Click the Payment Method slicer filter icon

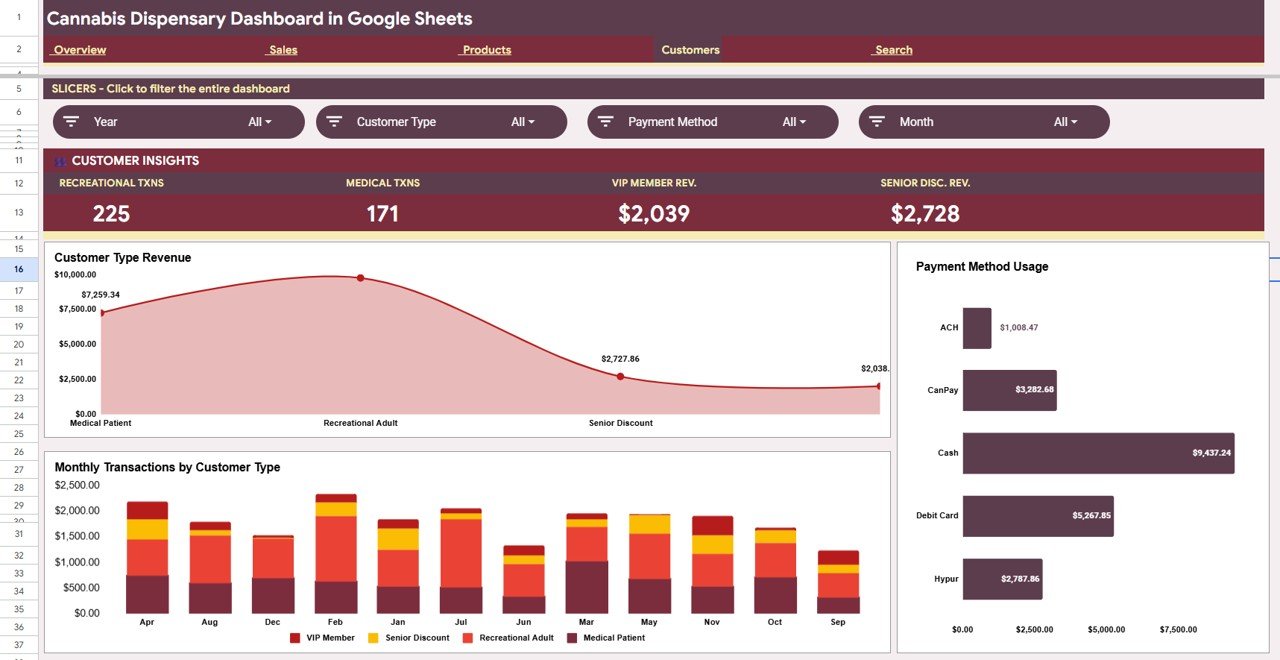pyautogui.click(x=605, y=122)
